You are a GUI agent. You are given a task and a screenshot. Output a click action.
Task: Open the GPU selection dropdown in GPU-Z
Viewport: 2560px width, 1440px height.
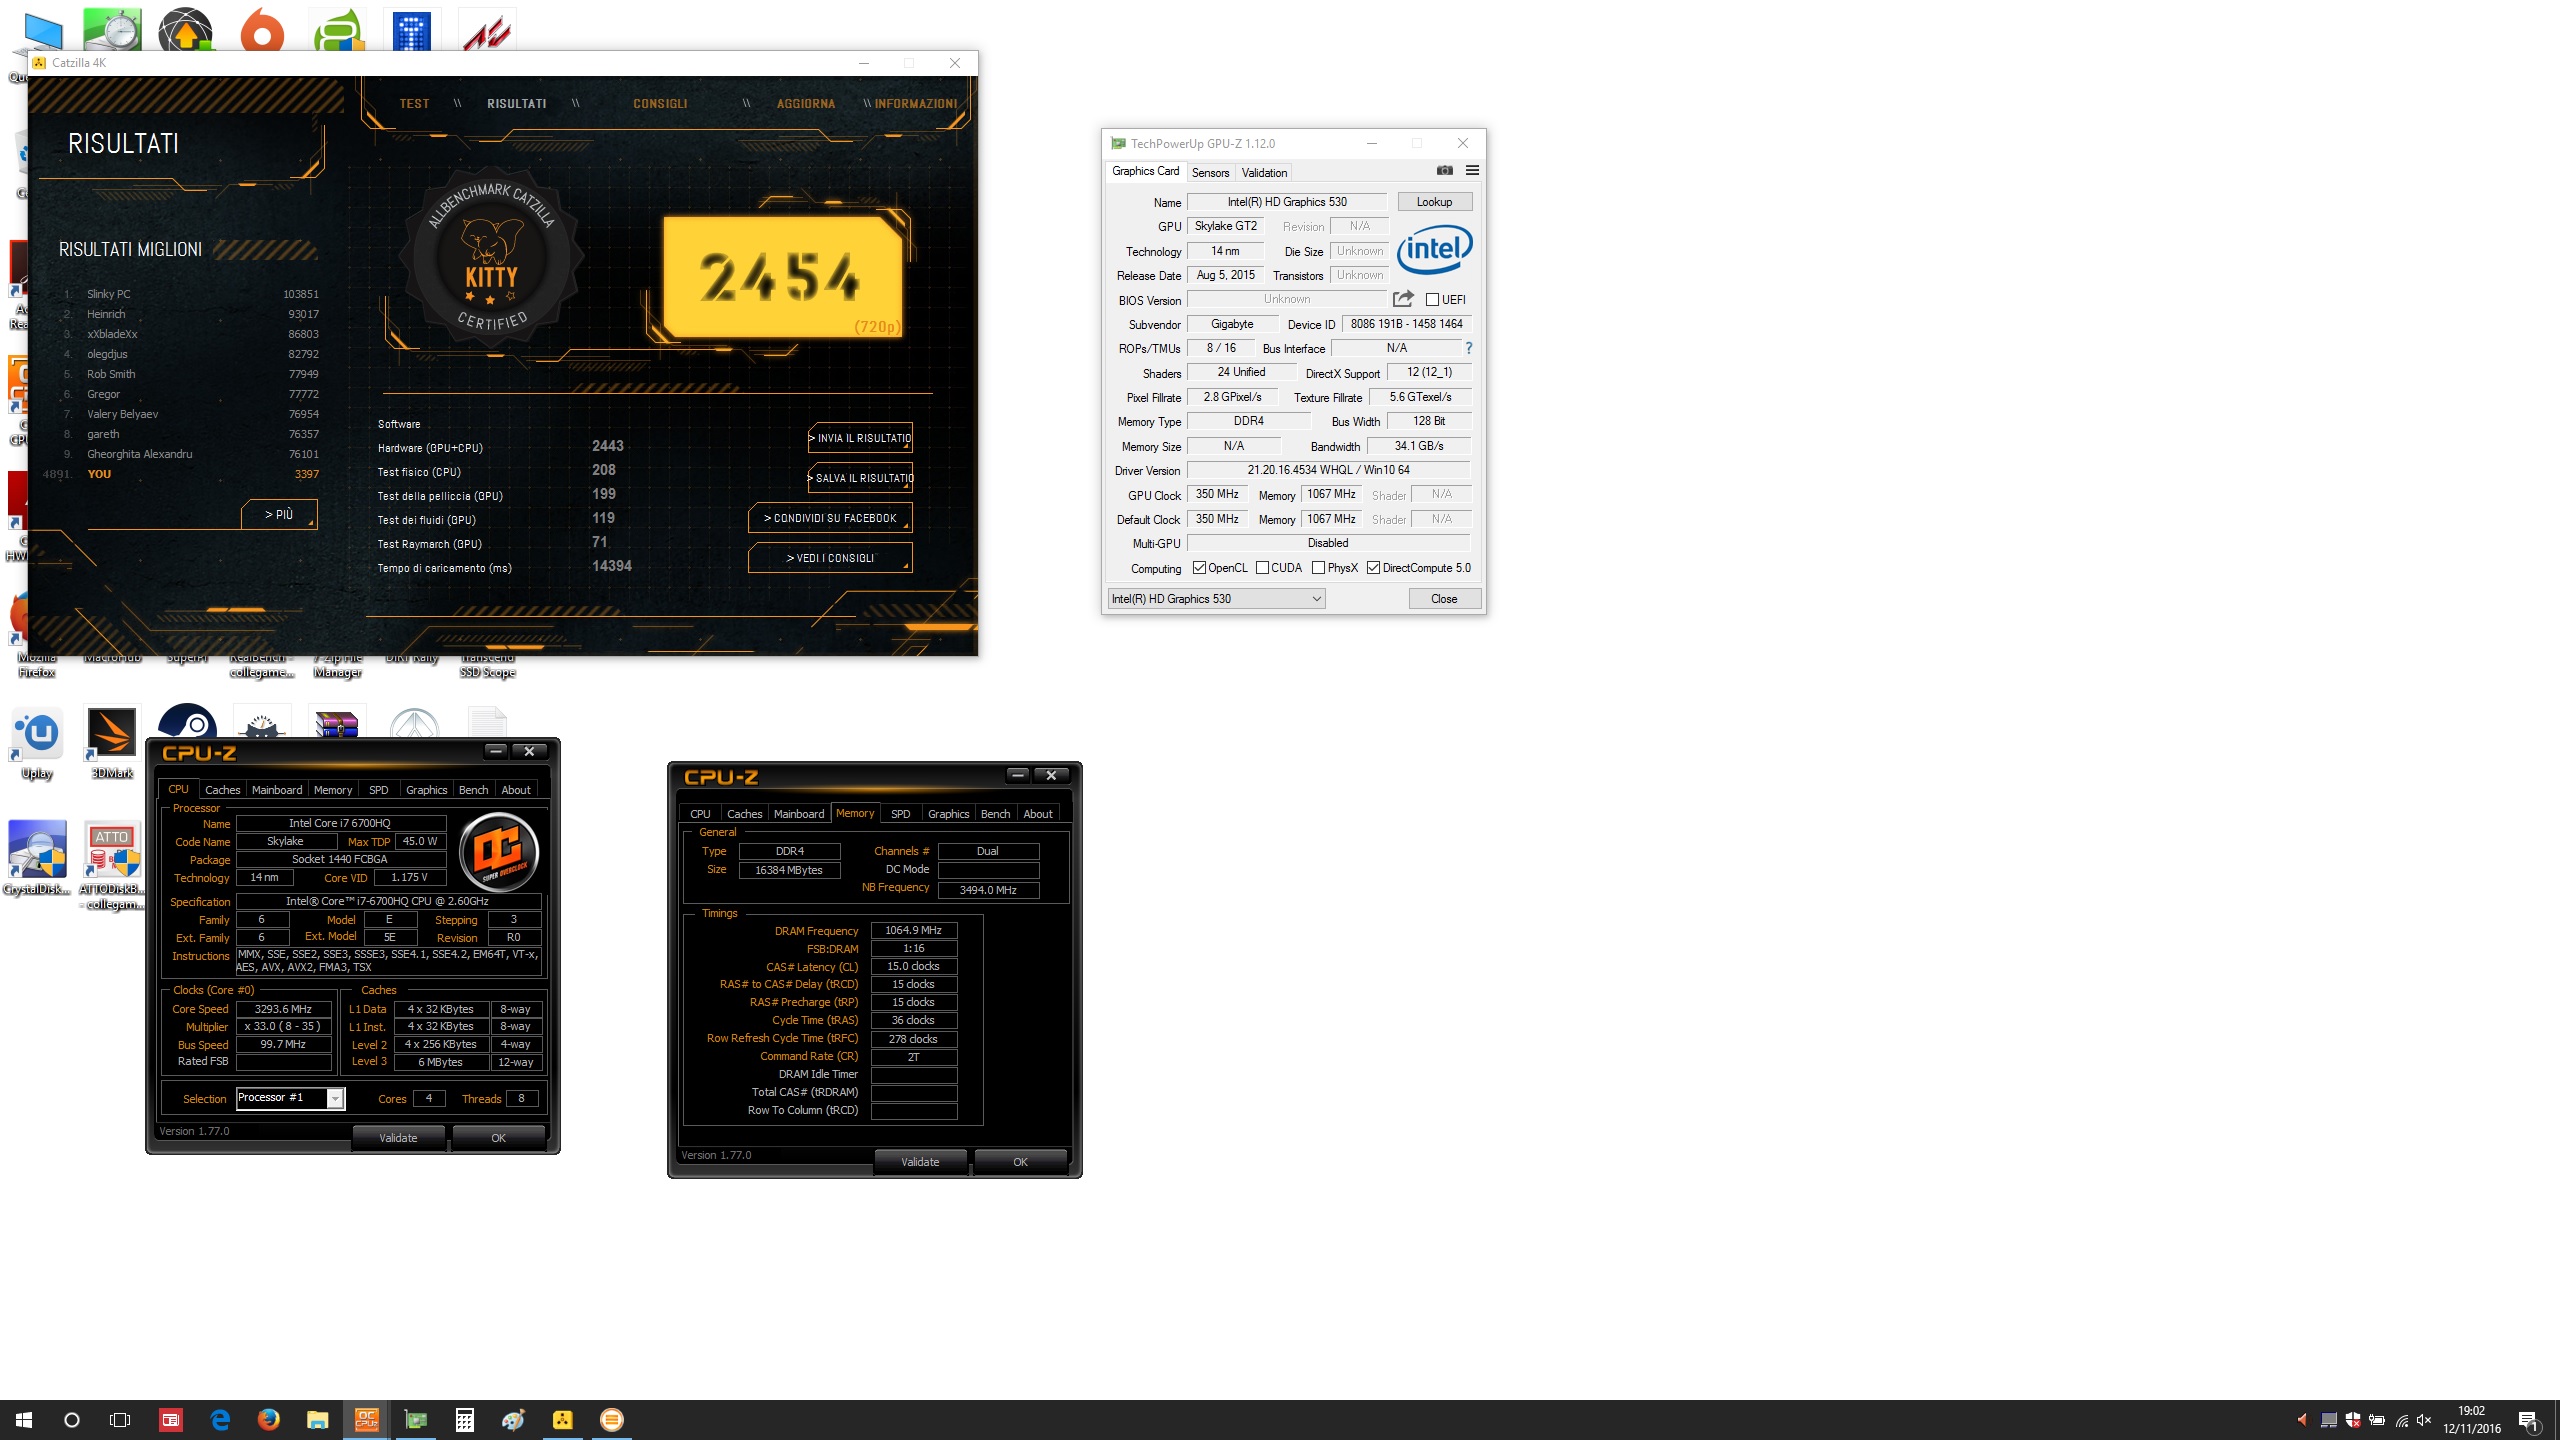point(1216,598)
